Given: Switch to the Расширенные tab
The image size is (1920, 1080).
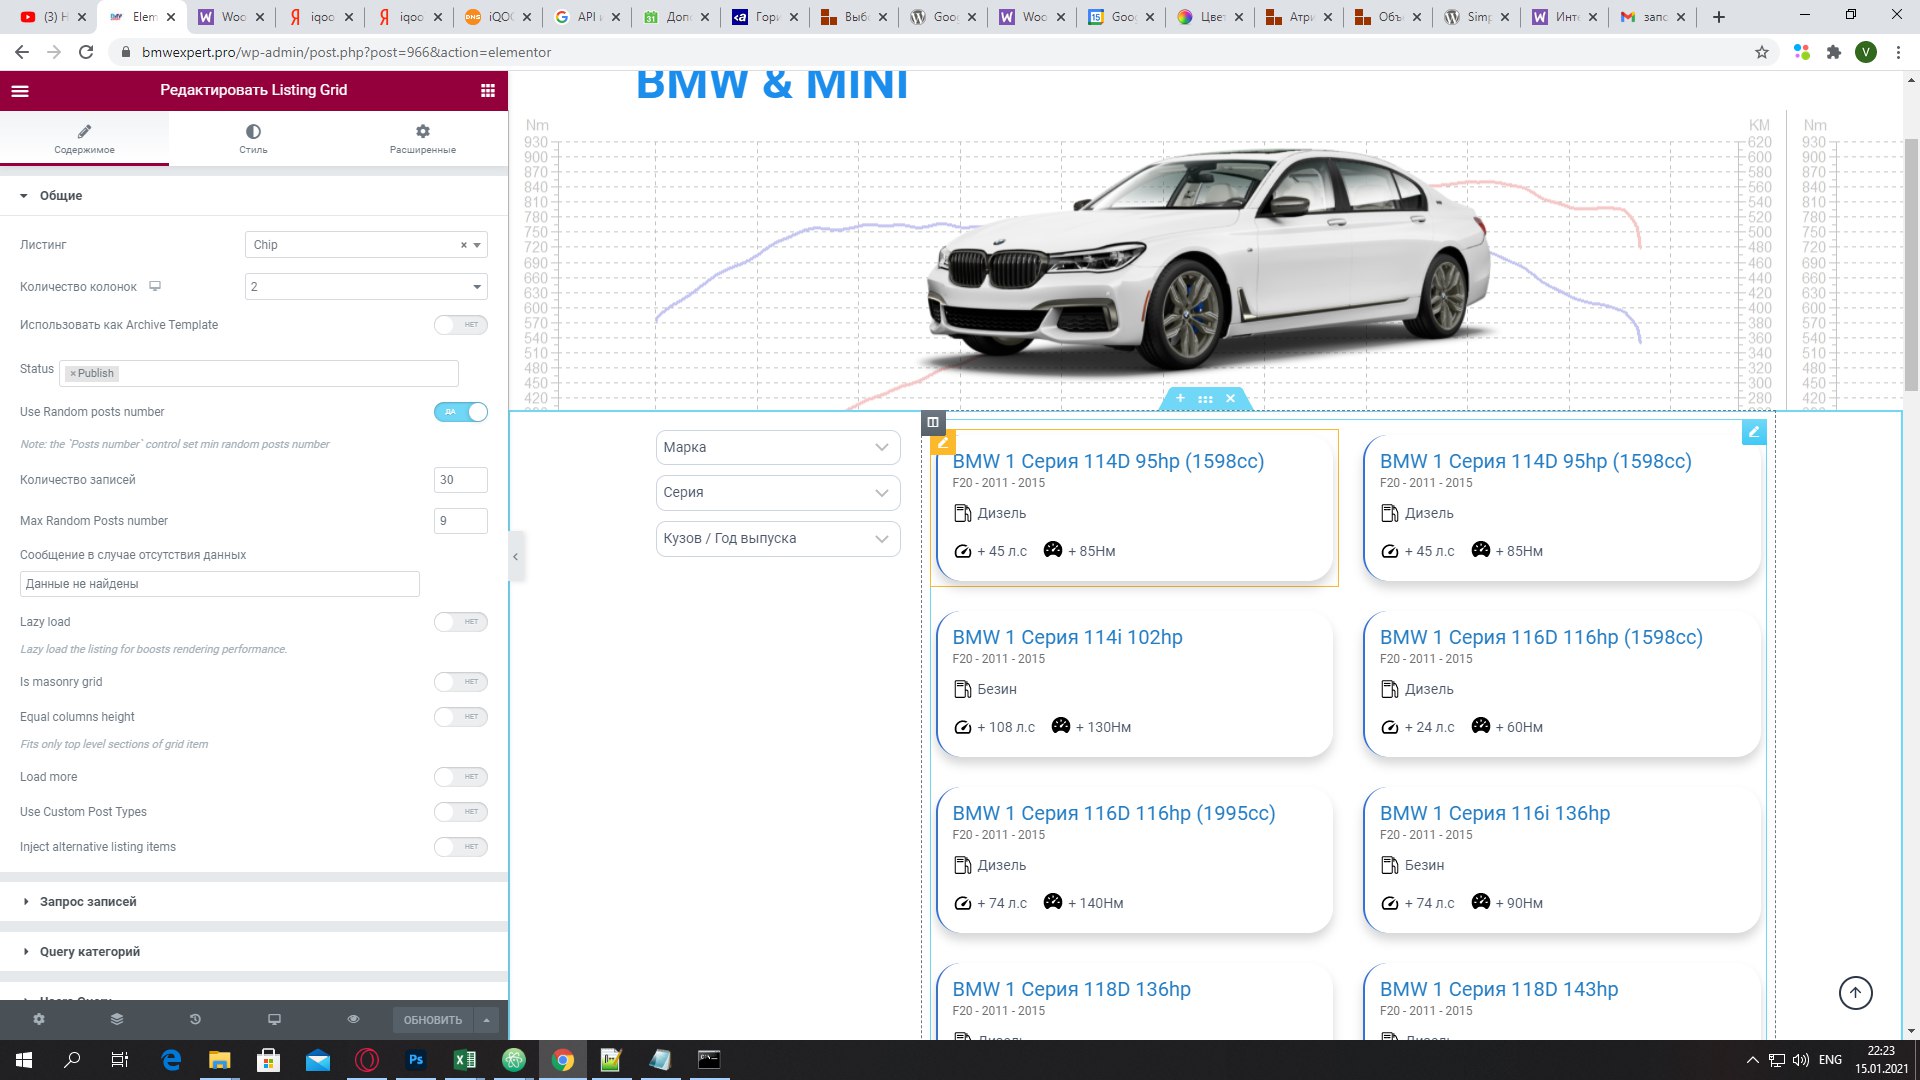Looking at the screenshot, I should pos(423,139).
